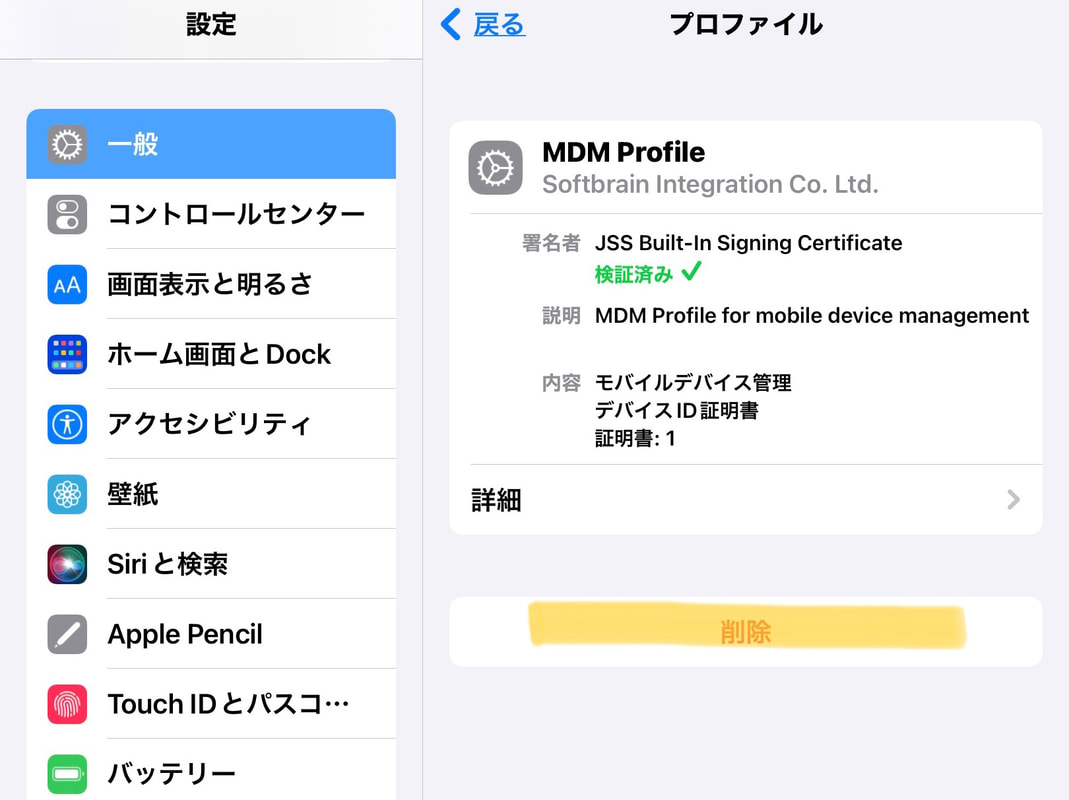Screen dimensions: 1069x800
Task: Tap the ホーム画面とDock grid icon
Action: [x=67, y=354]
